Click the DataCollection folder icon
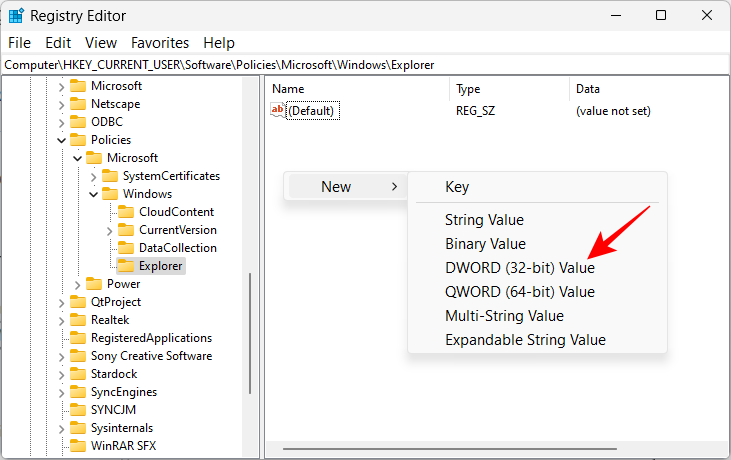 (x=125, y=248)
